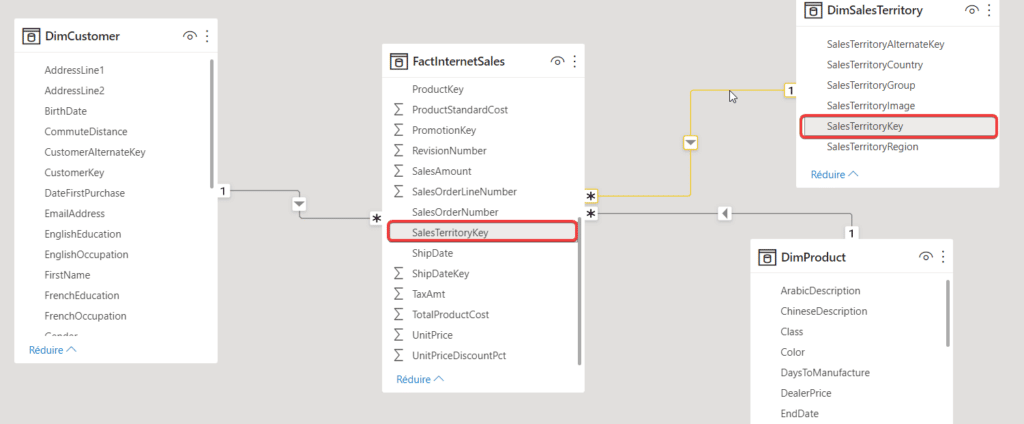Open DimProduct more options menu
Image resolution: width=1024 pixels, height=424 pixels.
pos(943,257)
